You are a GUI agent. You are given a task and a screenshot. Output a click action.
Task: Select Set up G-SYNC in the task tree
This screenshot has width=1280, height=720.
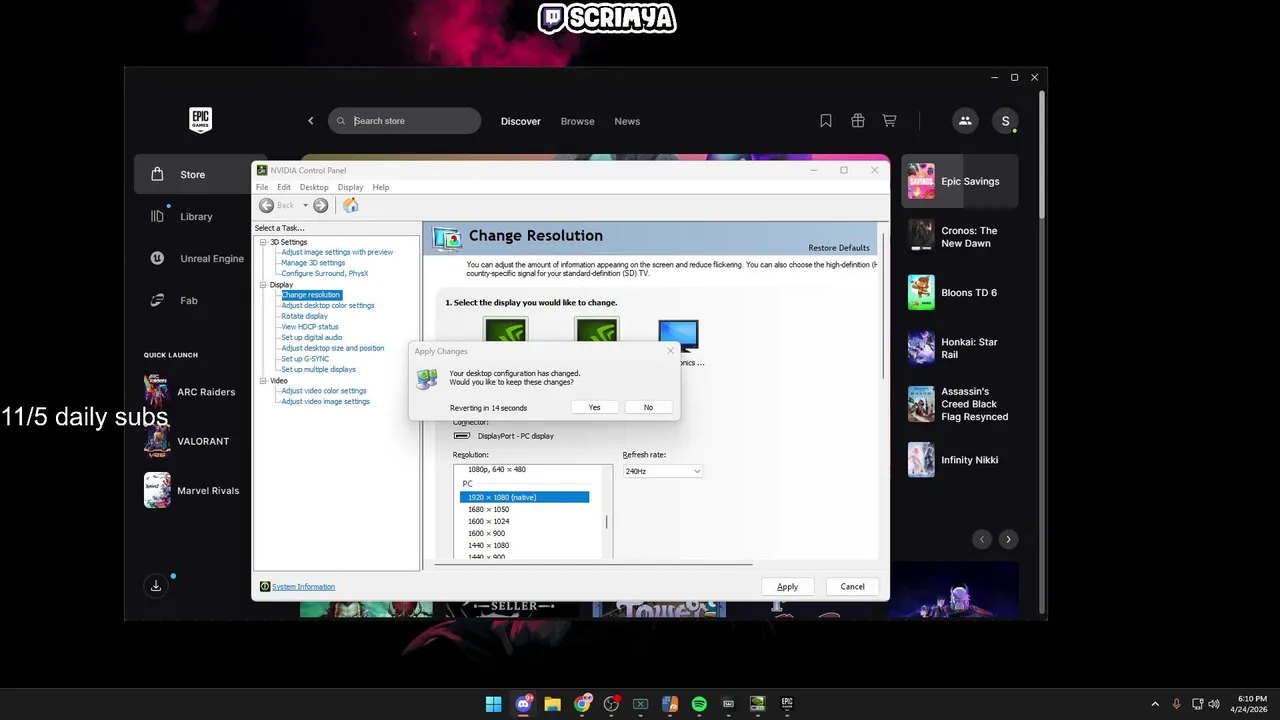coord(305,359)
